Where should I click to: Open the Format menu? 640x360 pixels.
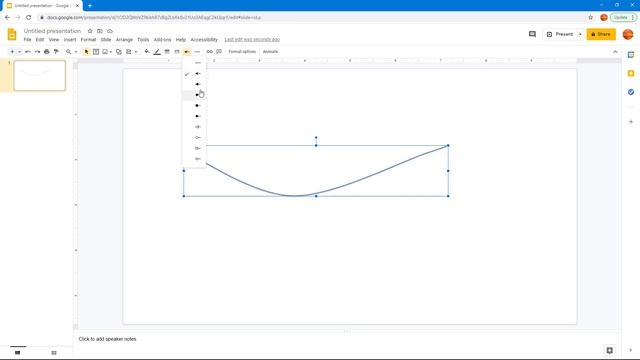pos(88,40)
